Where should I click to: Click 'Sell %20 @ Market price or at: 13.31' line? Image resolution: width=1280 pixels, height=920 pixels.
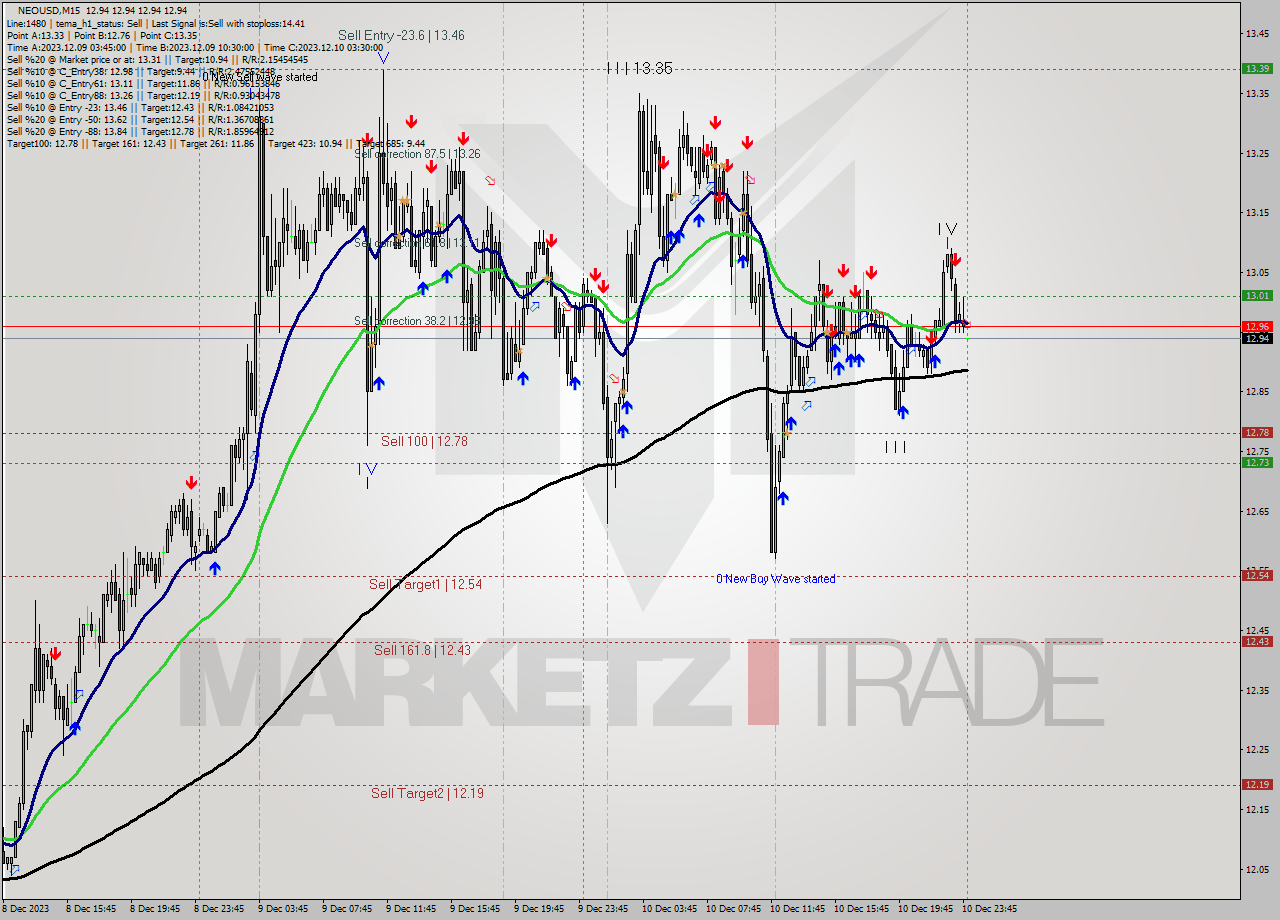(x=157, y=59)
